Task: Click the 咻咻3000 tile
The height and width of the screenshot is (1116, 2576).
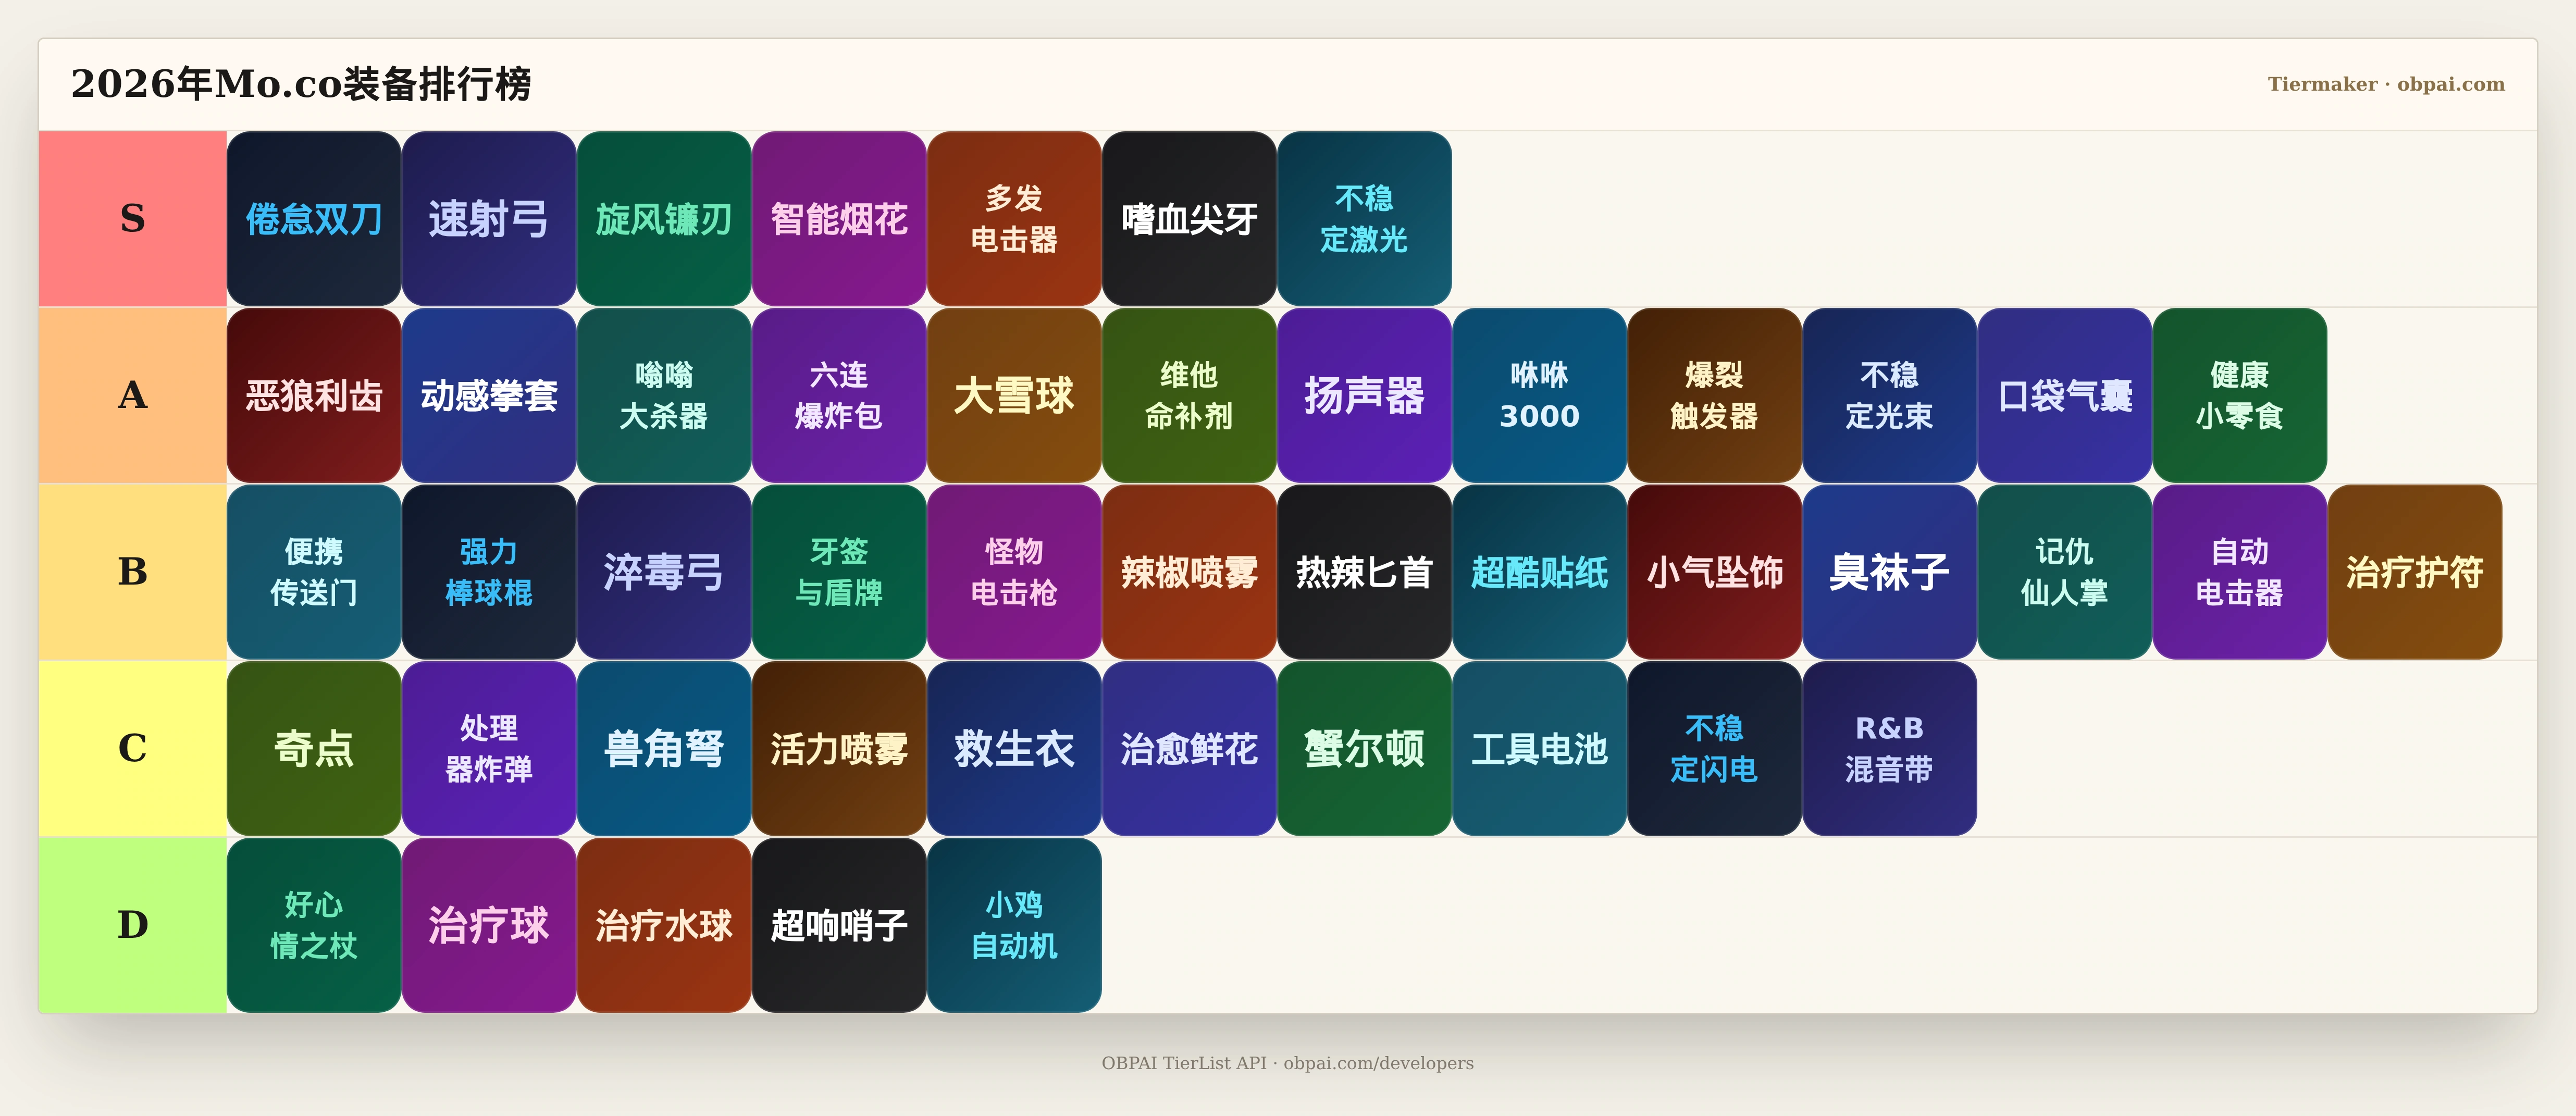Action: pos(1539,396)
